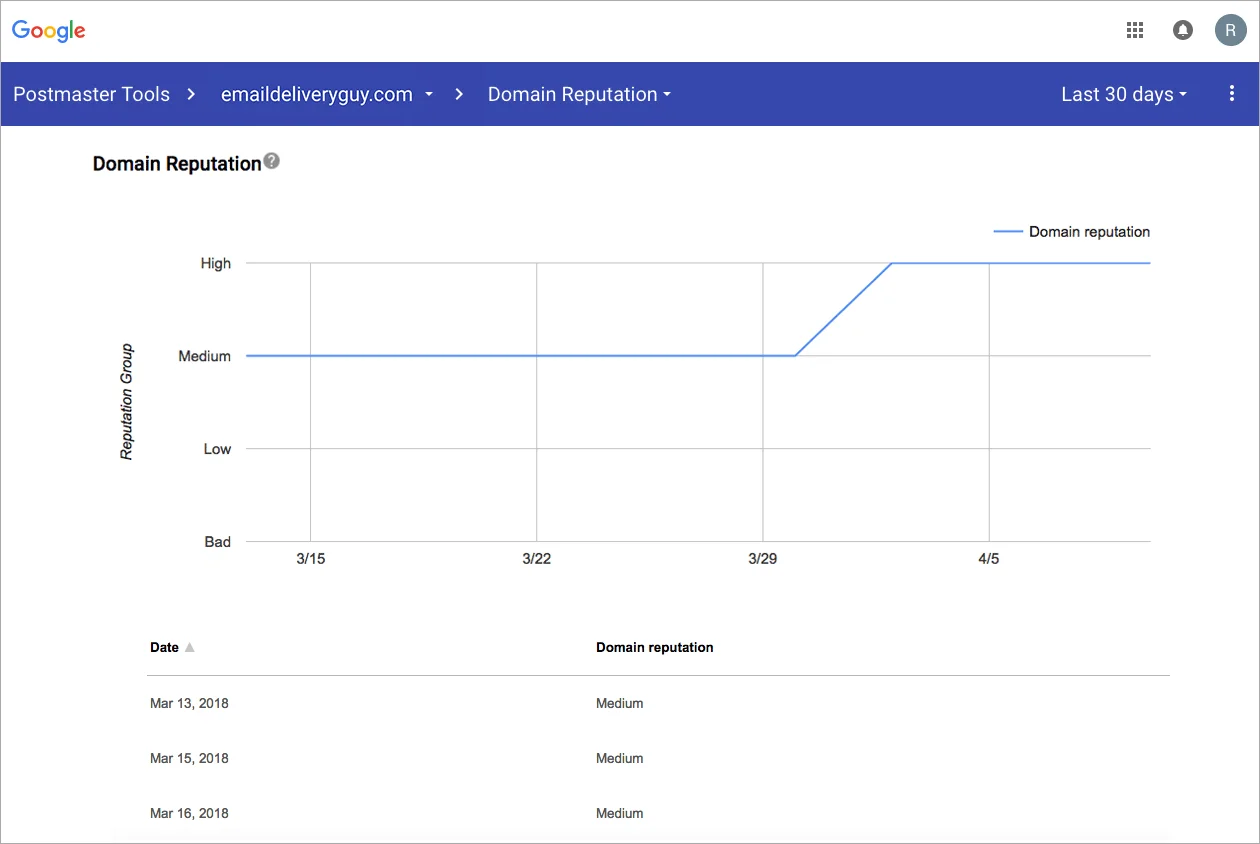
Task: Click the Domain Reputation help question icon
Action: 272,161
